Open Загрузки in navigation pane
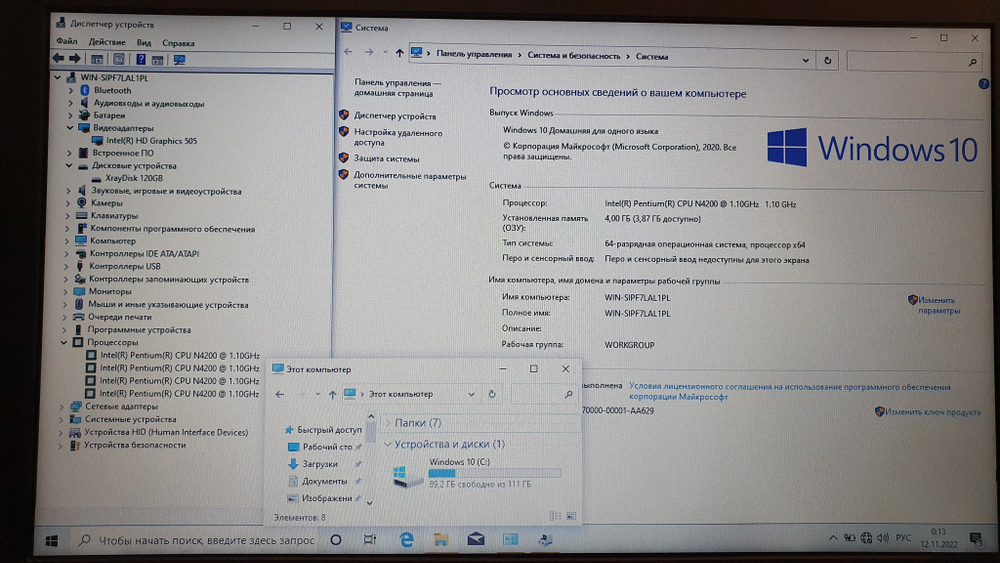Viewport: 1000px width, 563px height. coord(320,464)
